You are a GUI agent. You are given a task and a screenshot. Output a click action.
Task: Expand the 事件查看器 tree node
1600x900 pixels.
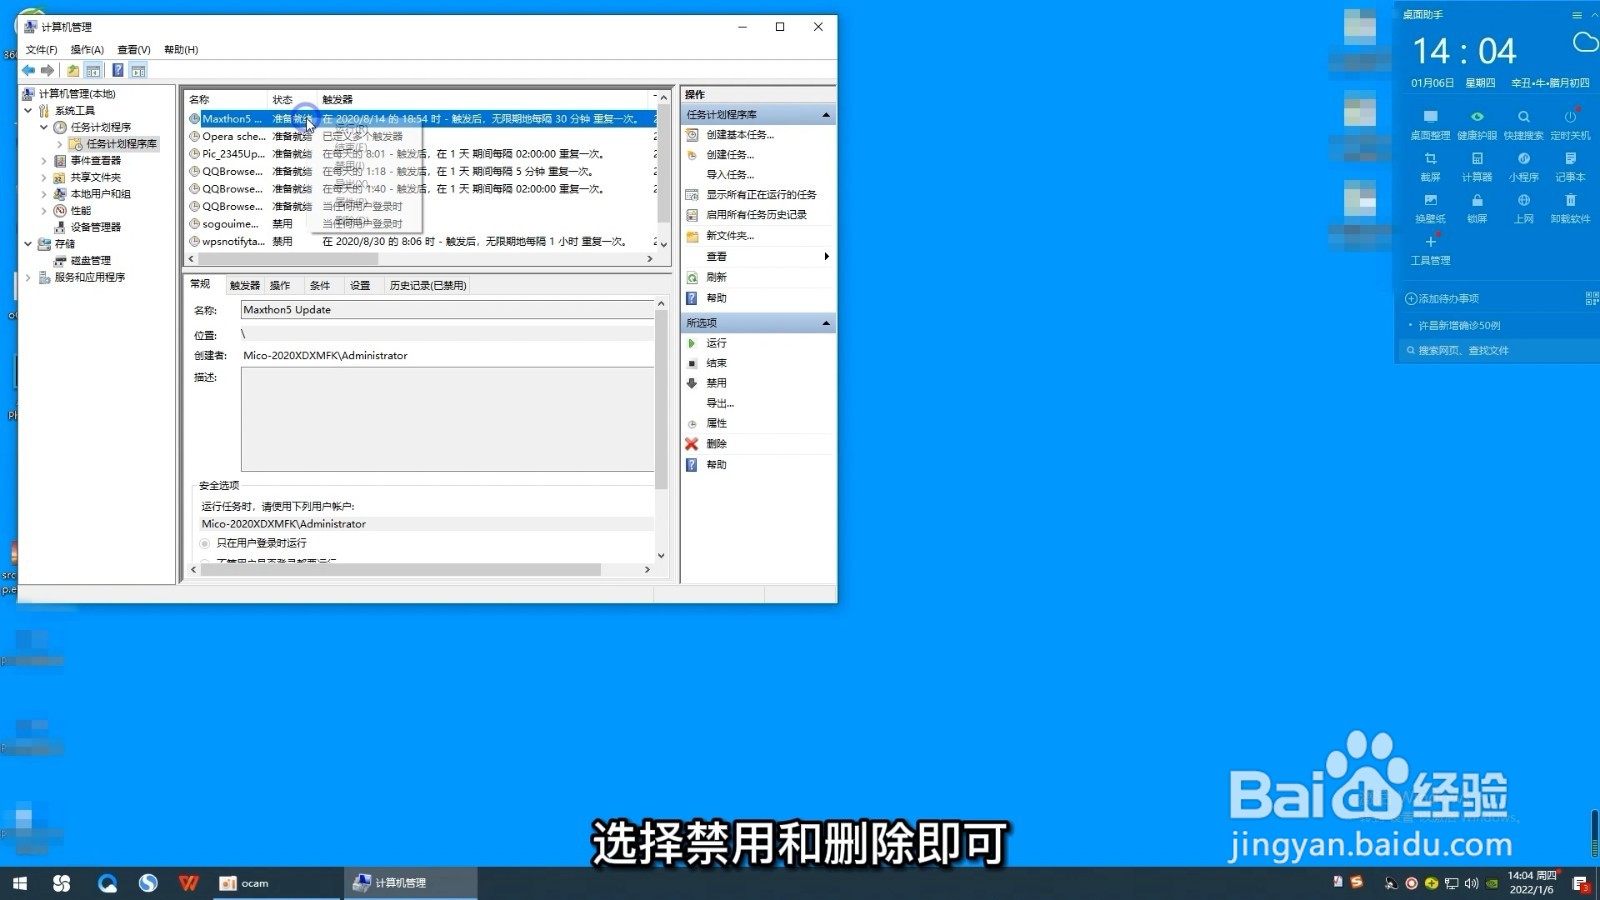coord(43,160)
